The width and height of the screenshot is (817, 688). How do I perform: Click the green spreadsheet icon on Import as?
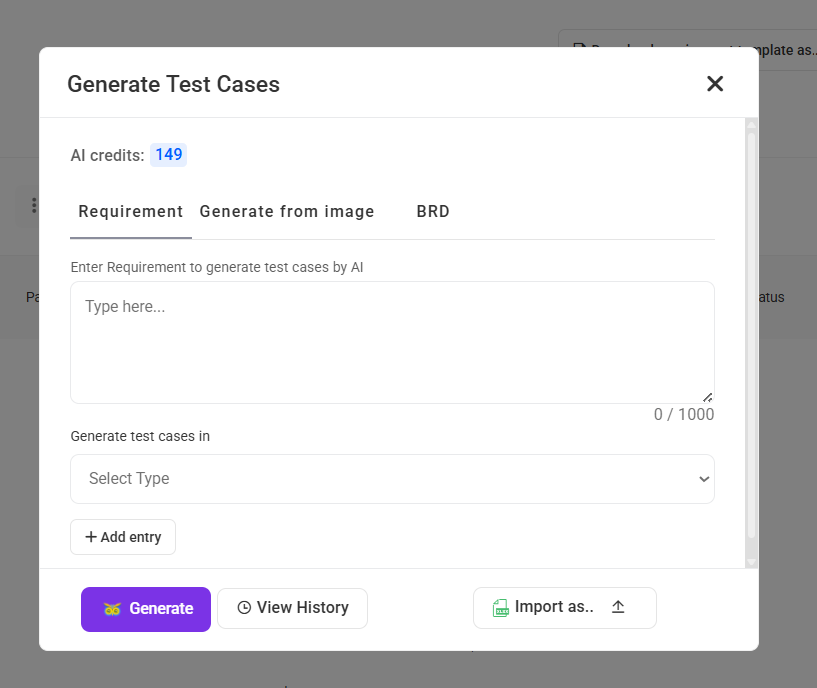[501, 608]
